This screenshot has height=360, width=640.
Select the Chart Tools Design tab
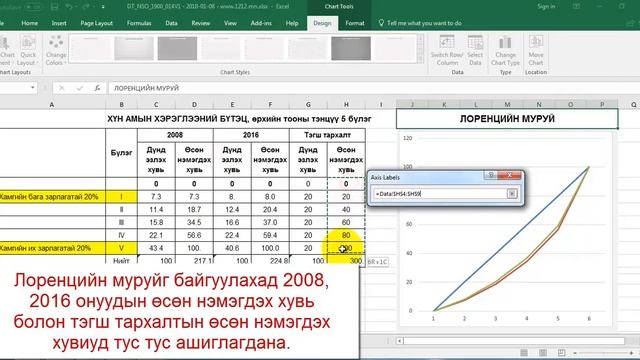322,23
